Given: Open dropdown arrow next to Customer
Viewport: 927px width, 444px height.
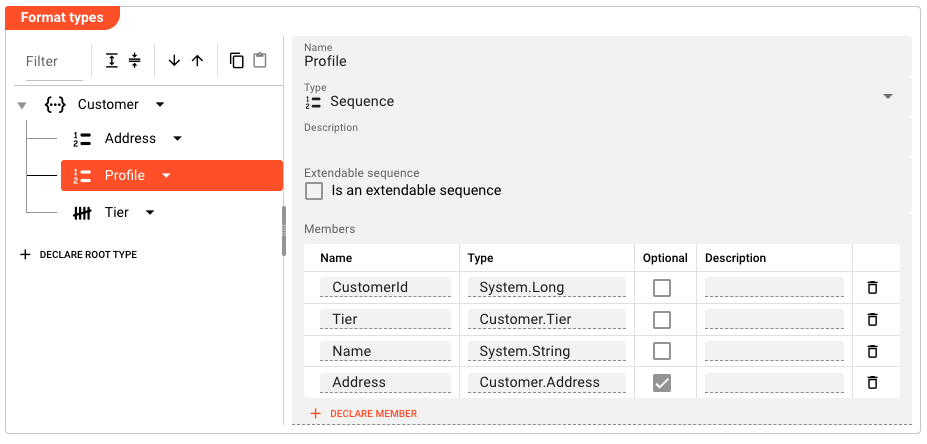Looking at the screenshot, I should (x=160, y=105).
